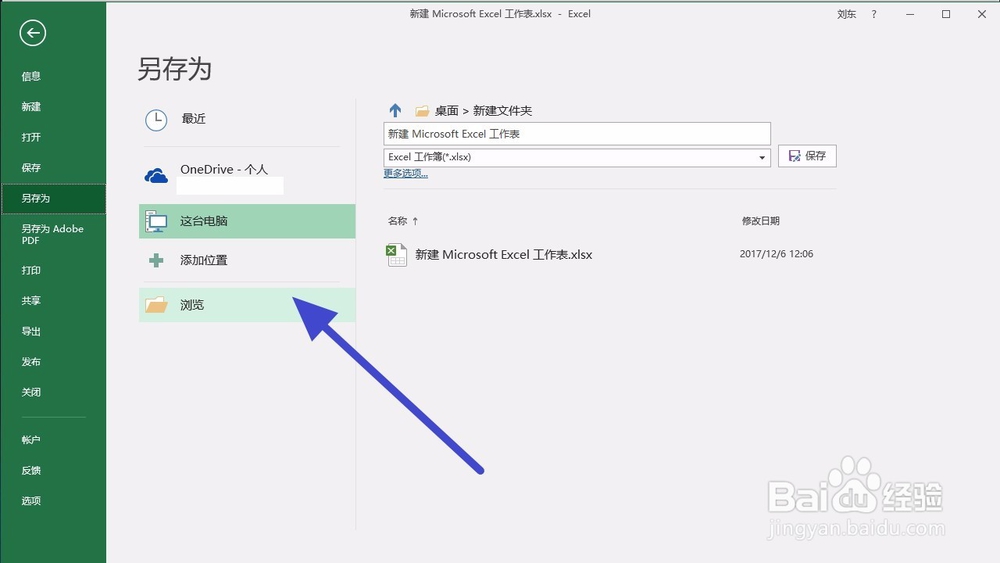The height and width of the screenshot is (563, 1000).
Task: Maximize the Excel window
Action: point(946,14)
